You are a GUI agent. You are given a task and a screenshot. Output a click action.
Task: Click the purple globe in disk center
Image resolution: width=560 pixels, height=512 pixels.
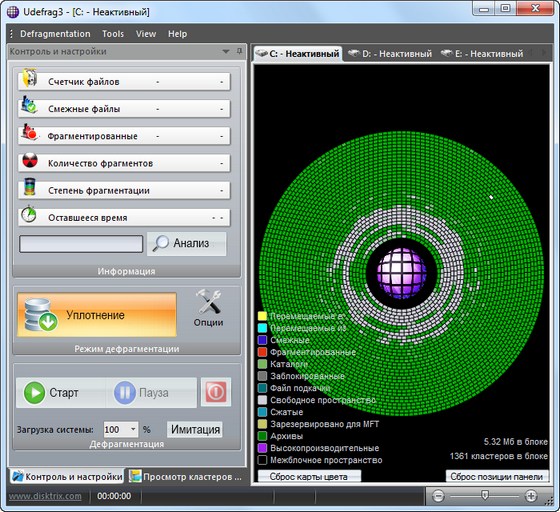pos(402,273)
